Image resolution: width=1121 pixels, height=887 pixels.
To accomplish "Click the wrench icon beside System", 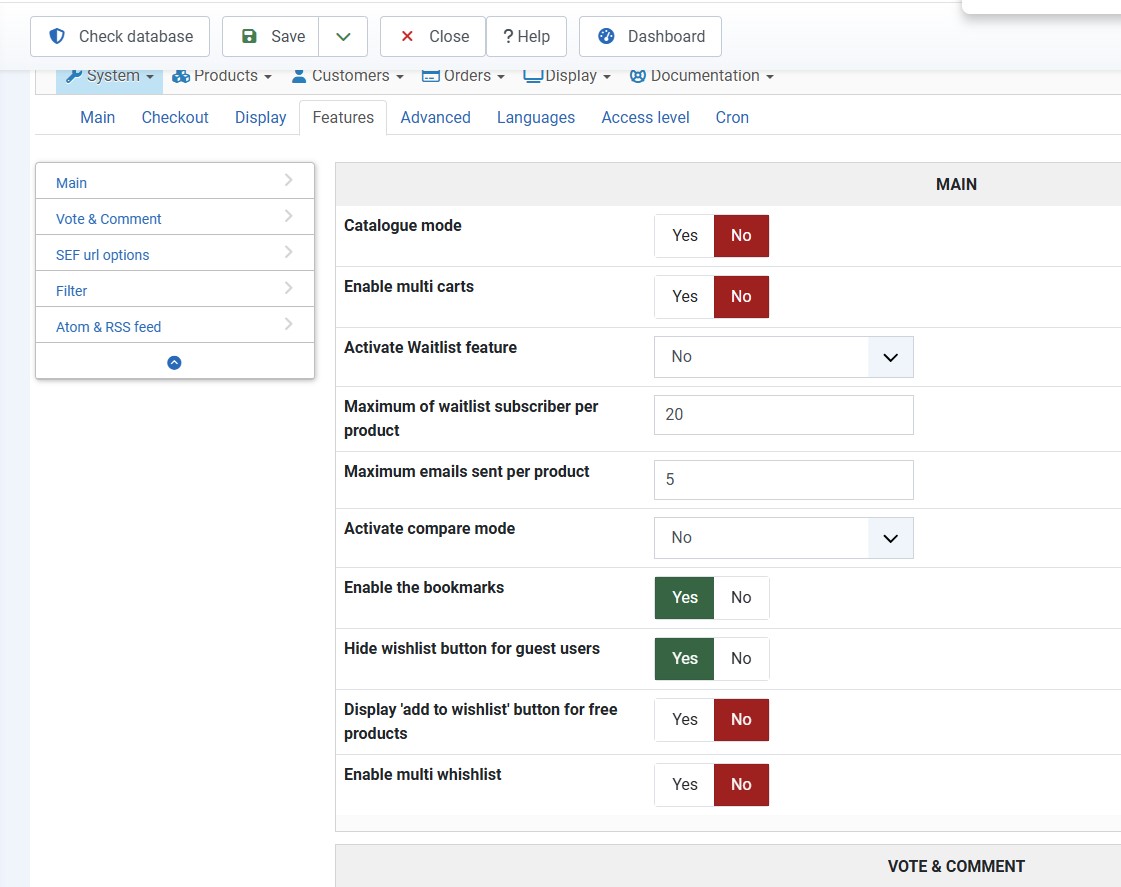I will (x=74, y=76).
